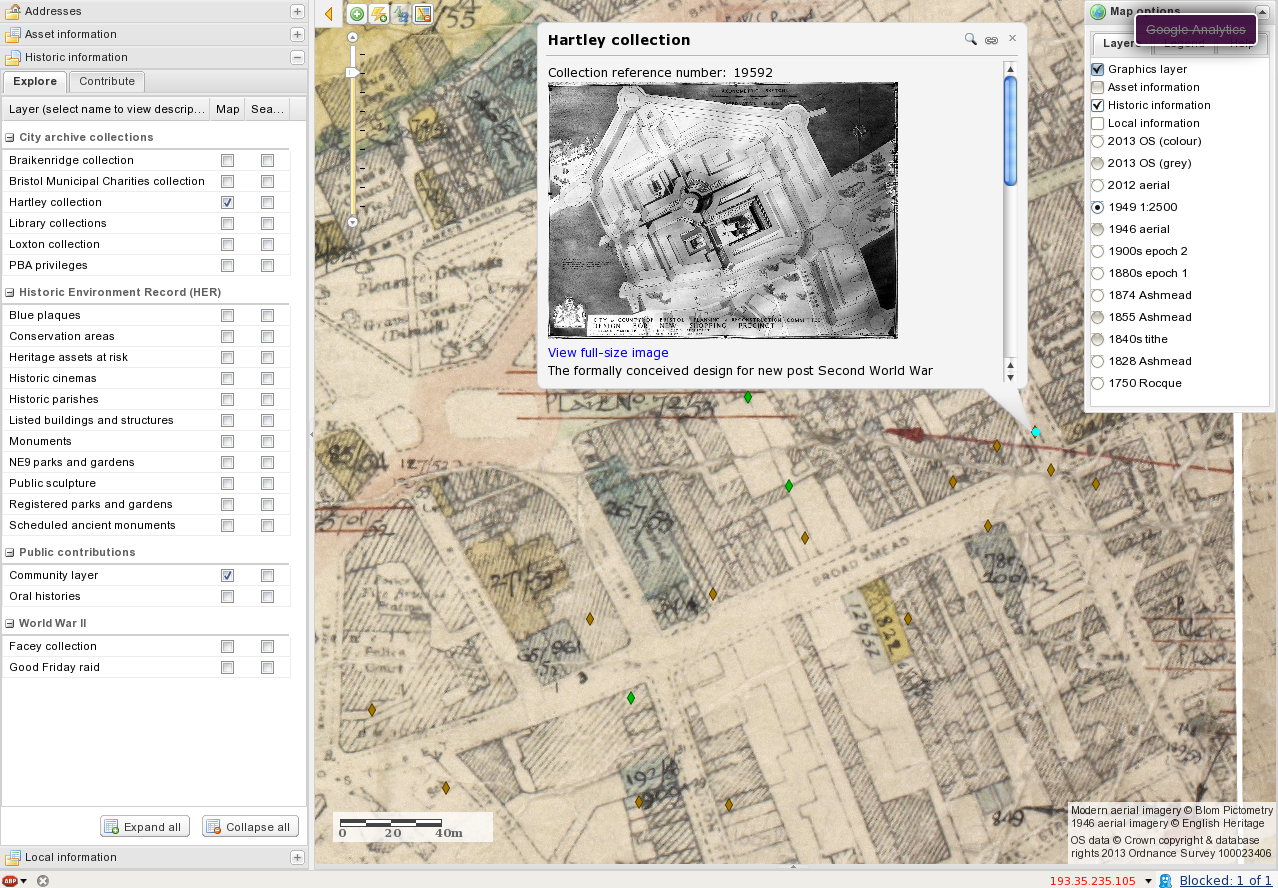The image size is (1278, 888).
Task: Click the green plus toolbar icon
Action: coord(357,14)
